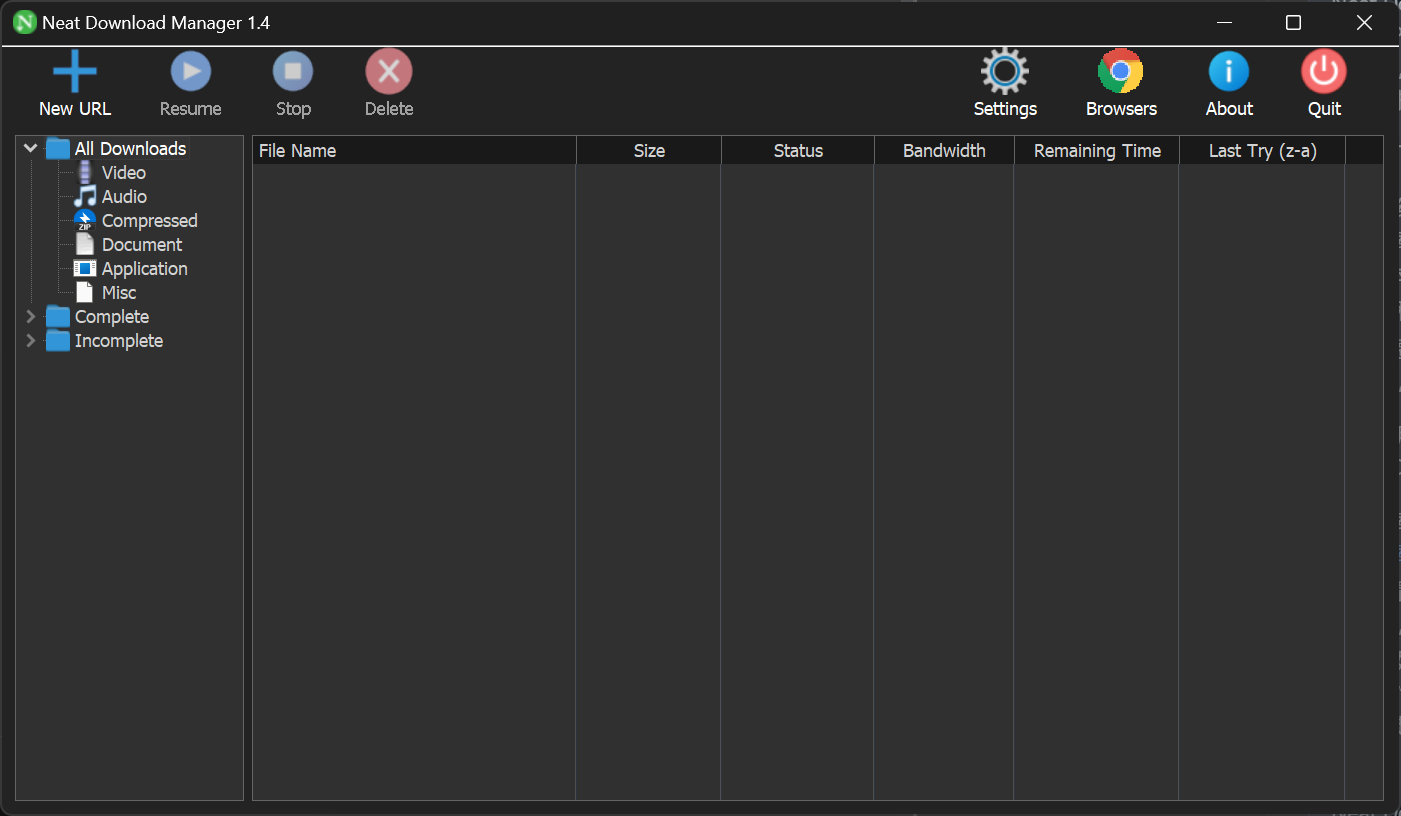Click the Video category film icon
This screenshot has height=816, width=1401.
[85, 173]
